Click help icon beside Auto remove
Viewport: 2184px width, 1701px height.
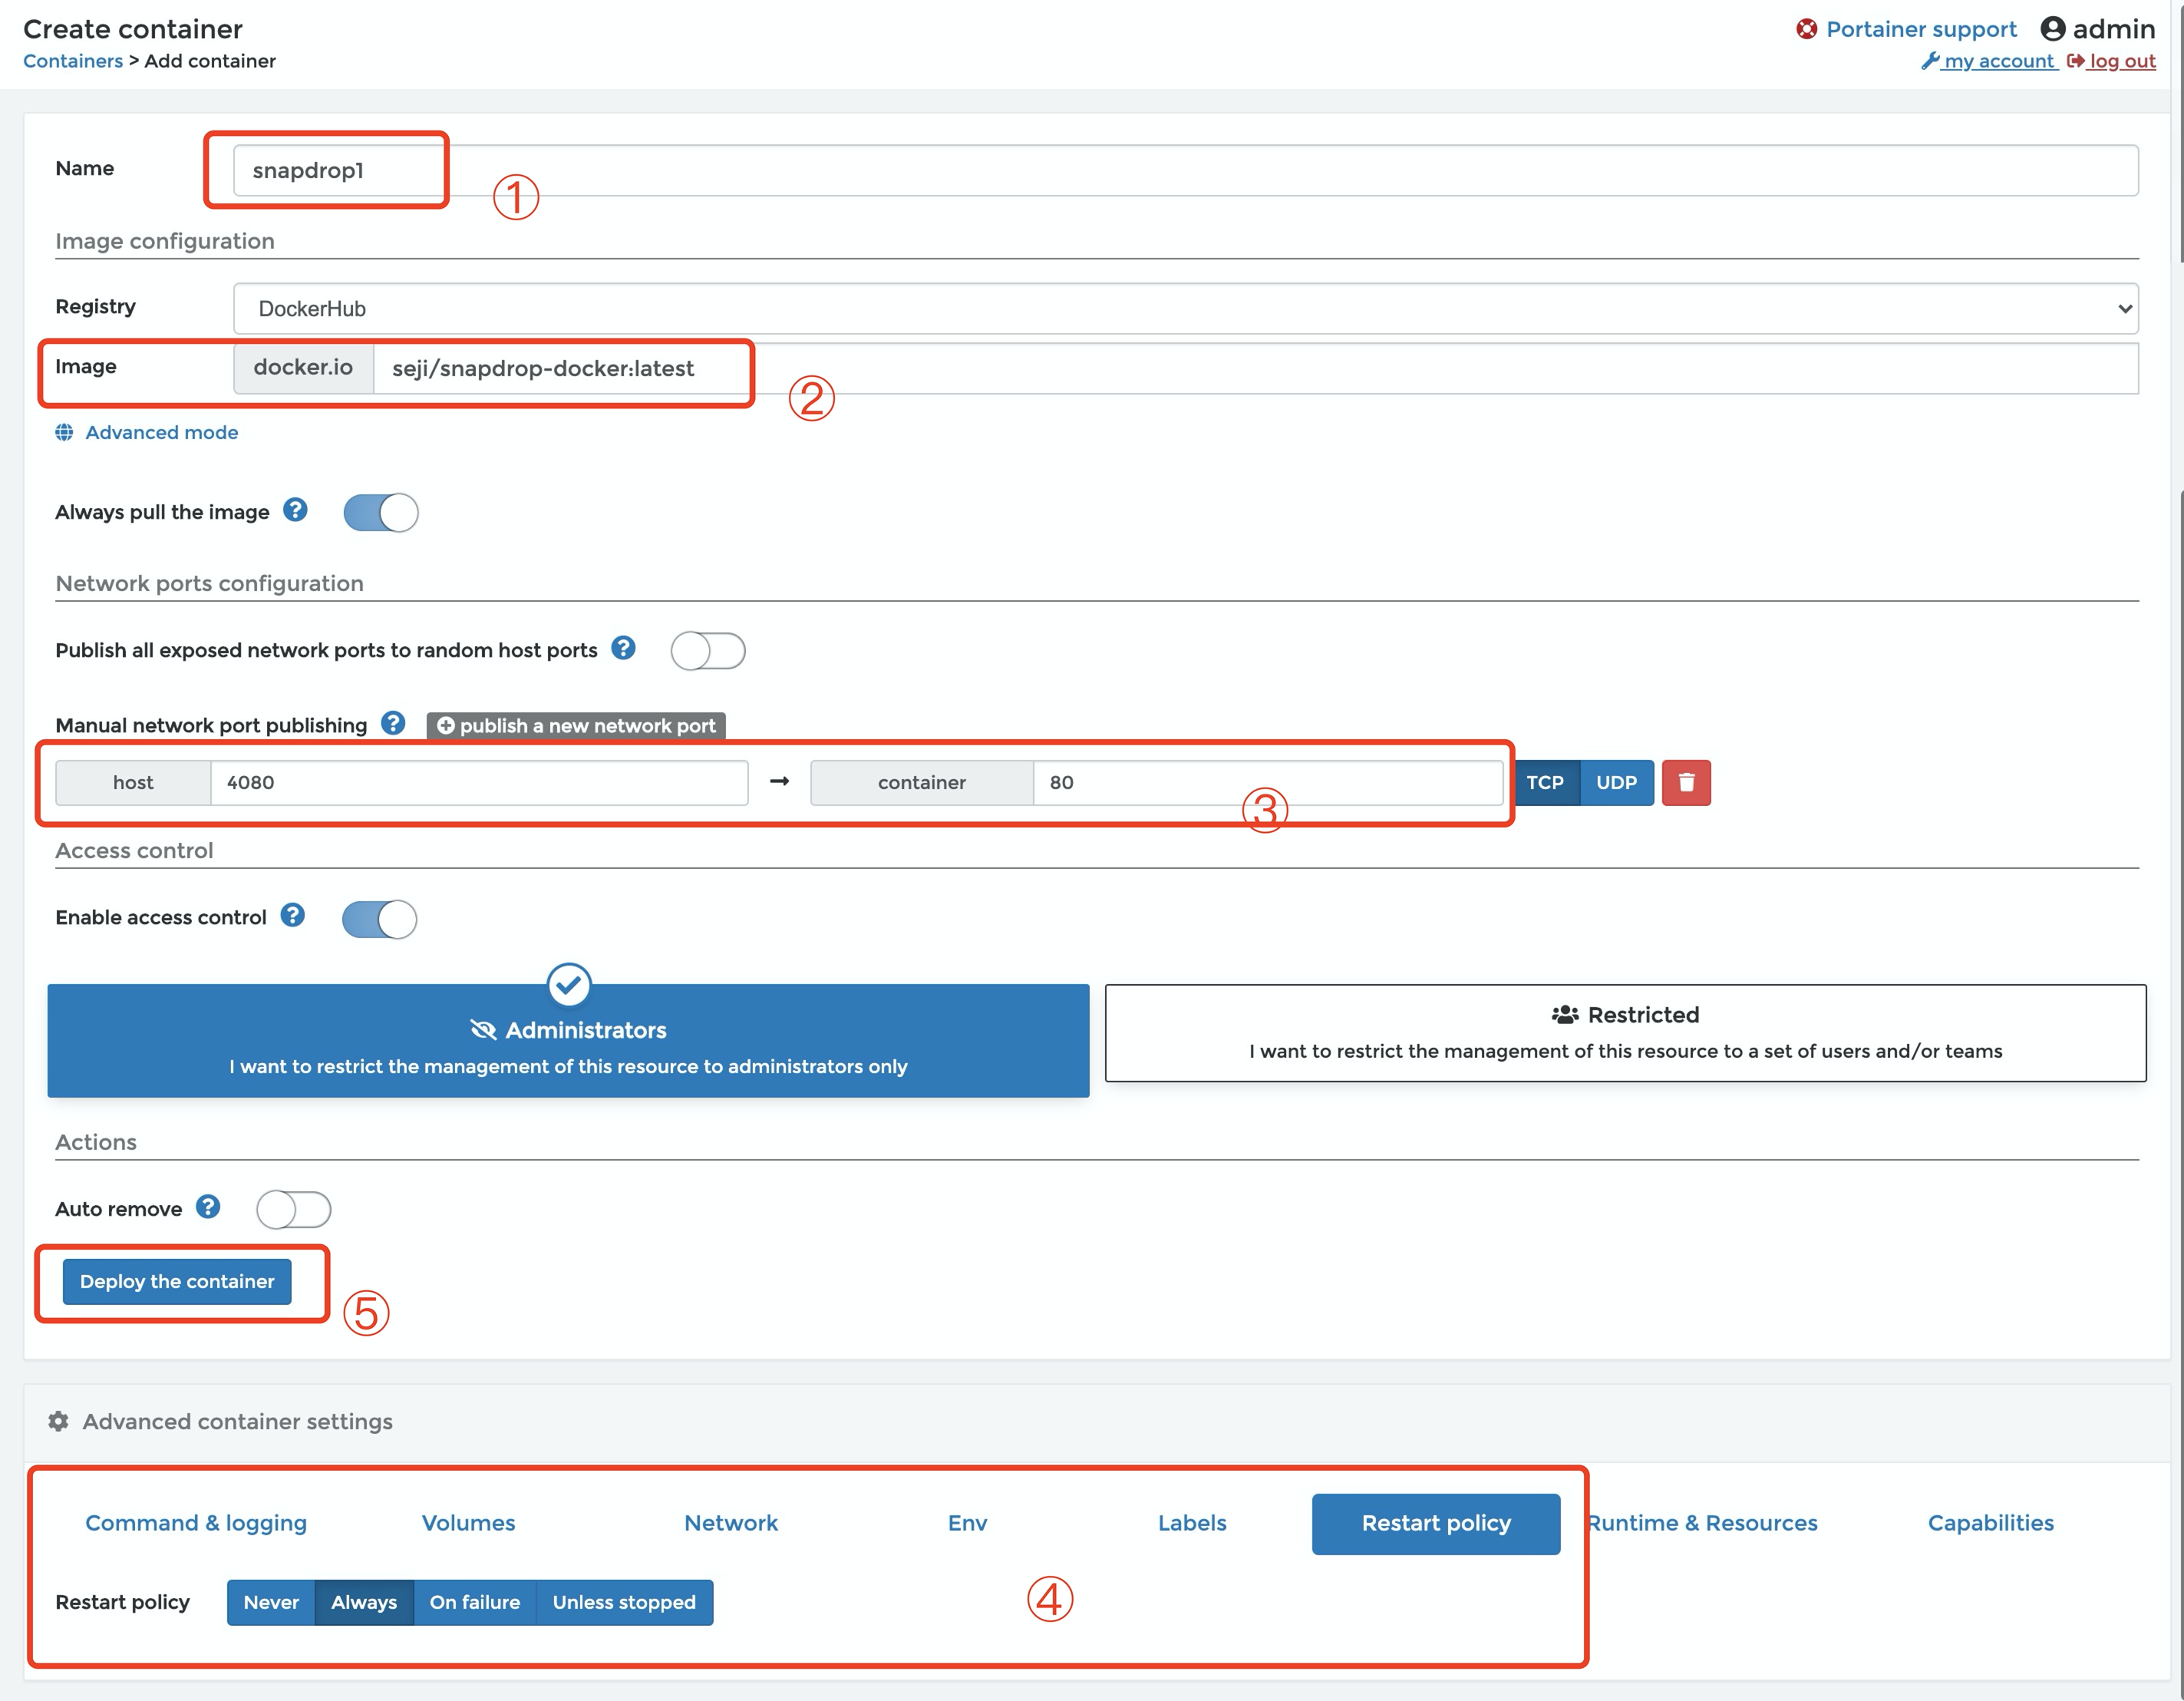point(208,1207)
